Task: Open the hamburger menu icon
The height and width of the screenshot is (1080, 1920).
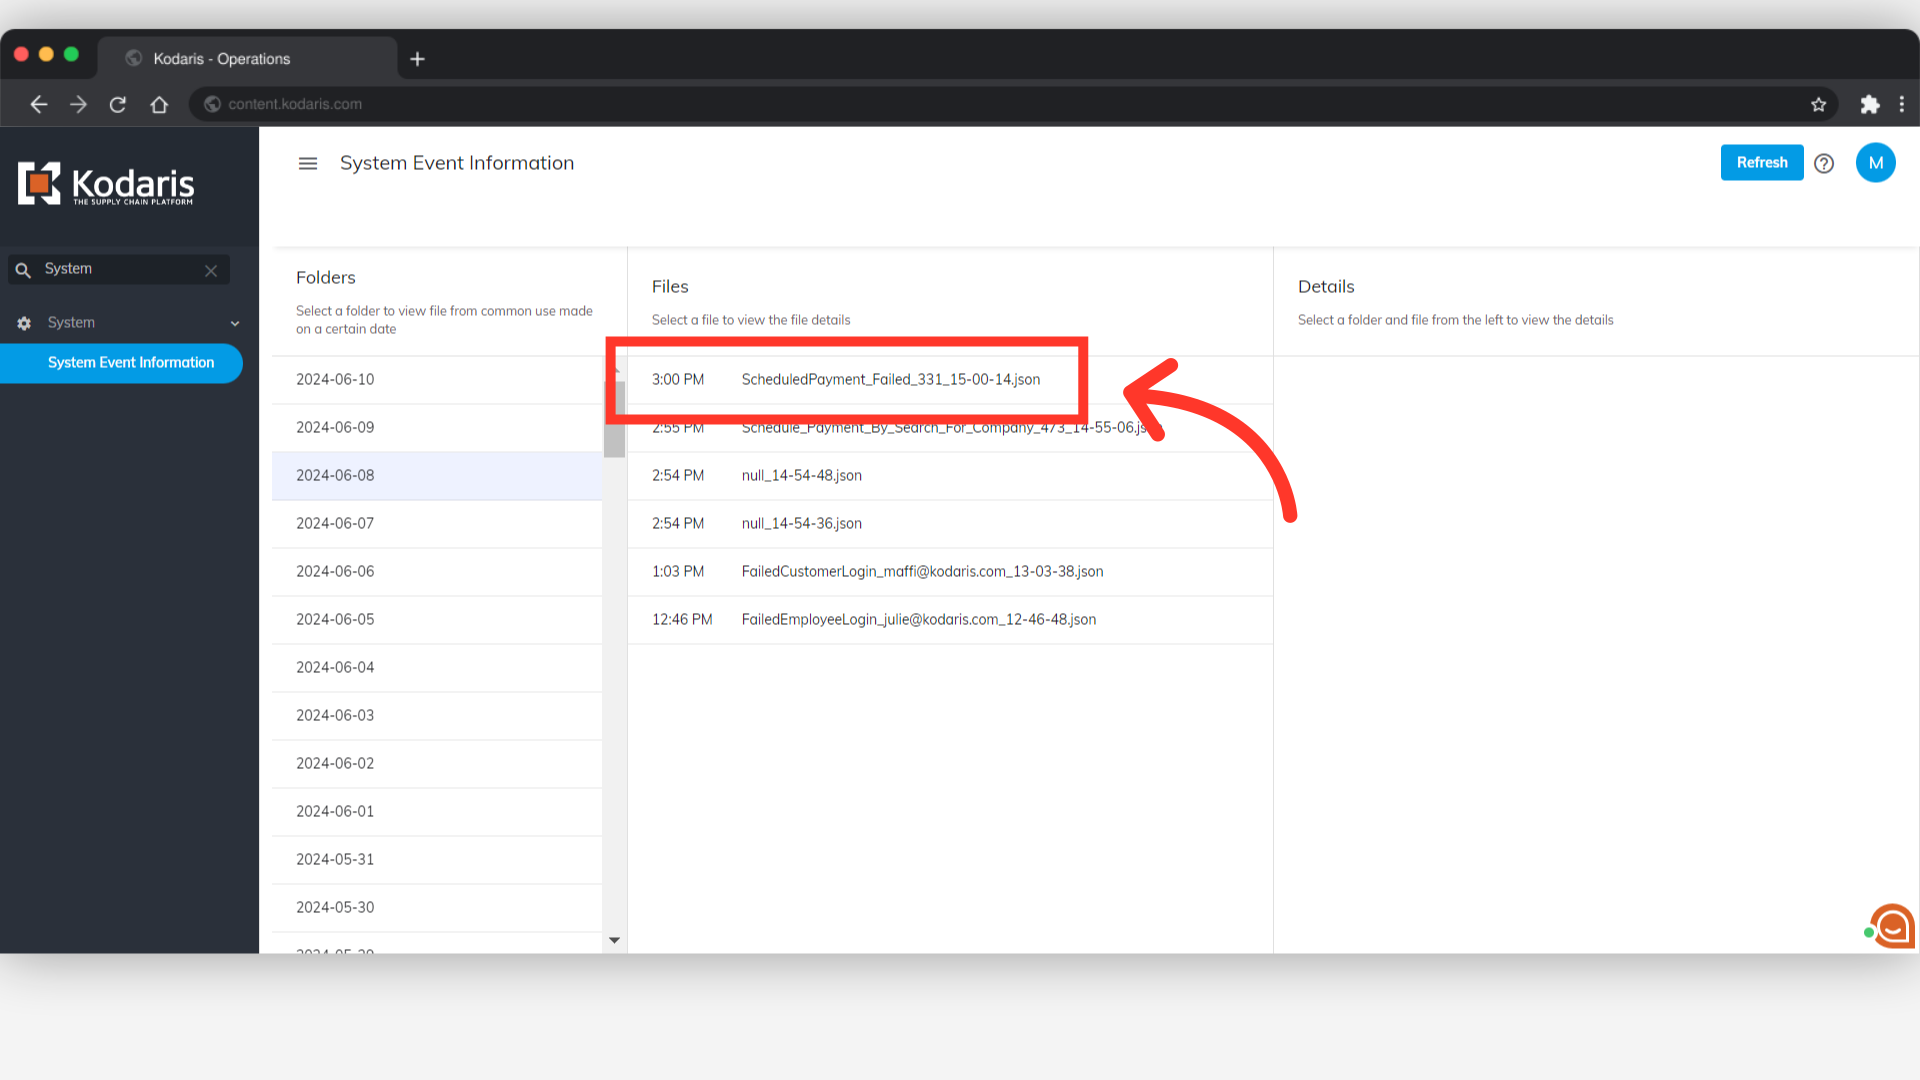Action: pyautogui.click(x=308, y=163)
